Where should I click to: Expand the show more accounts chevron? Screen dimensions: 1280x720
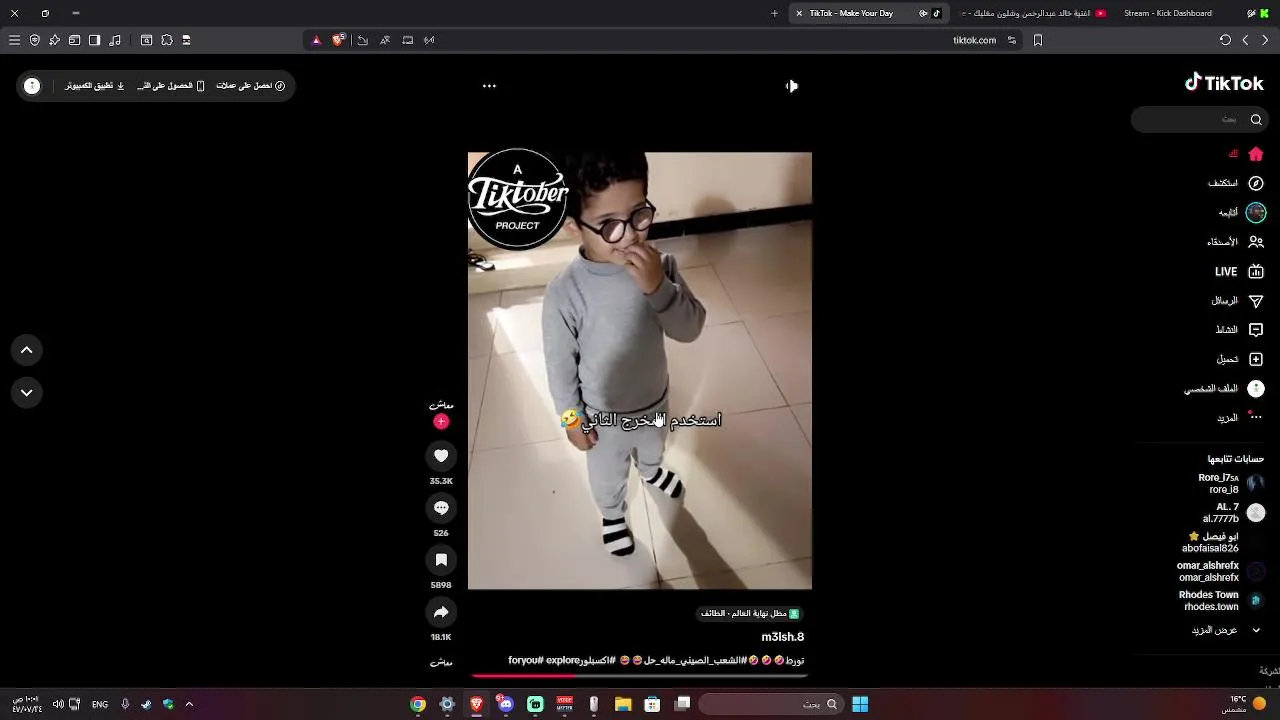point(1256,630)
